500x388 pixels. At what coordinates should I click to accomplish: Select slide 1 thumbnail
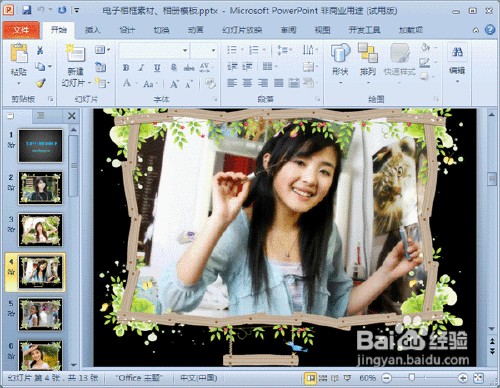tap(41, 146)
